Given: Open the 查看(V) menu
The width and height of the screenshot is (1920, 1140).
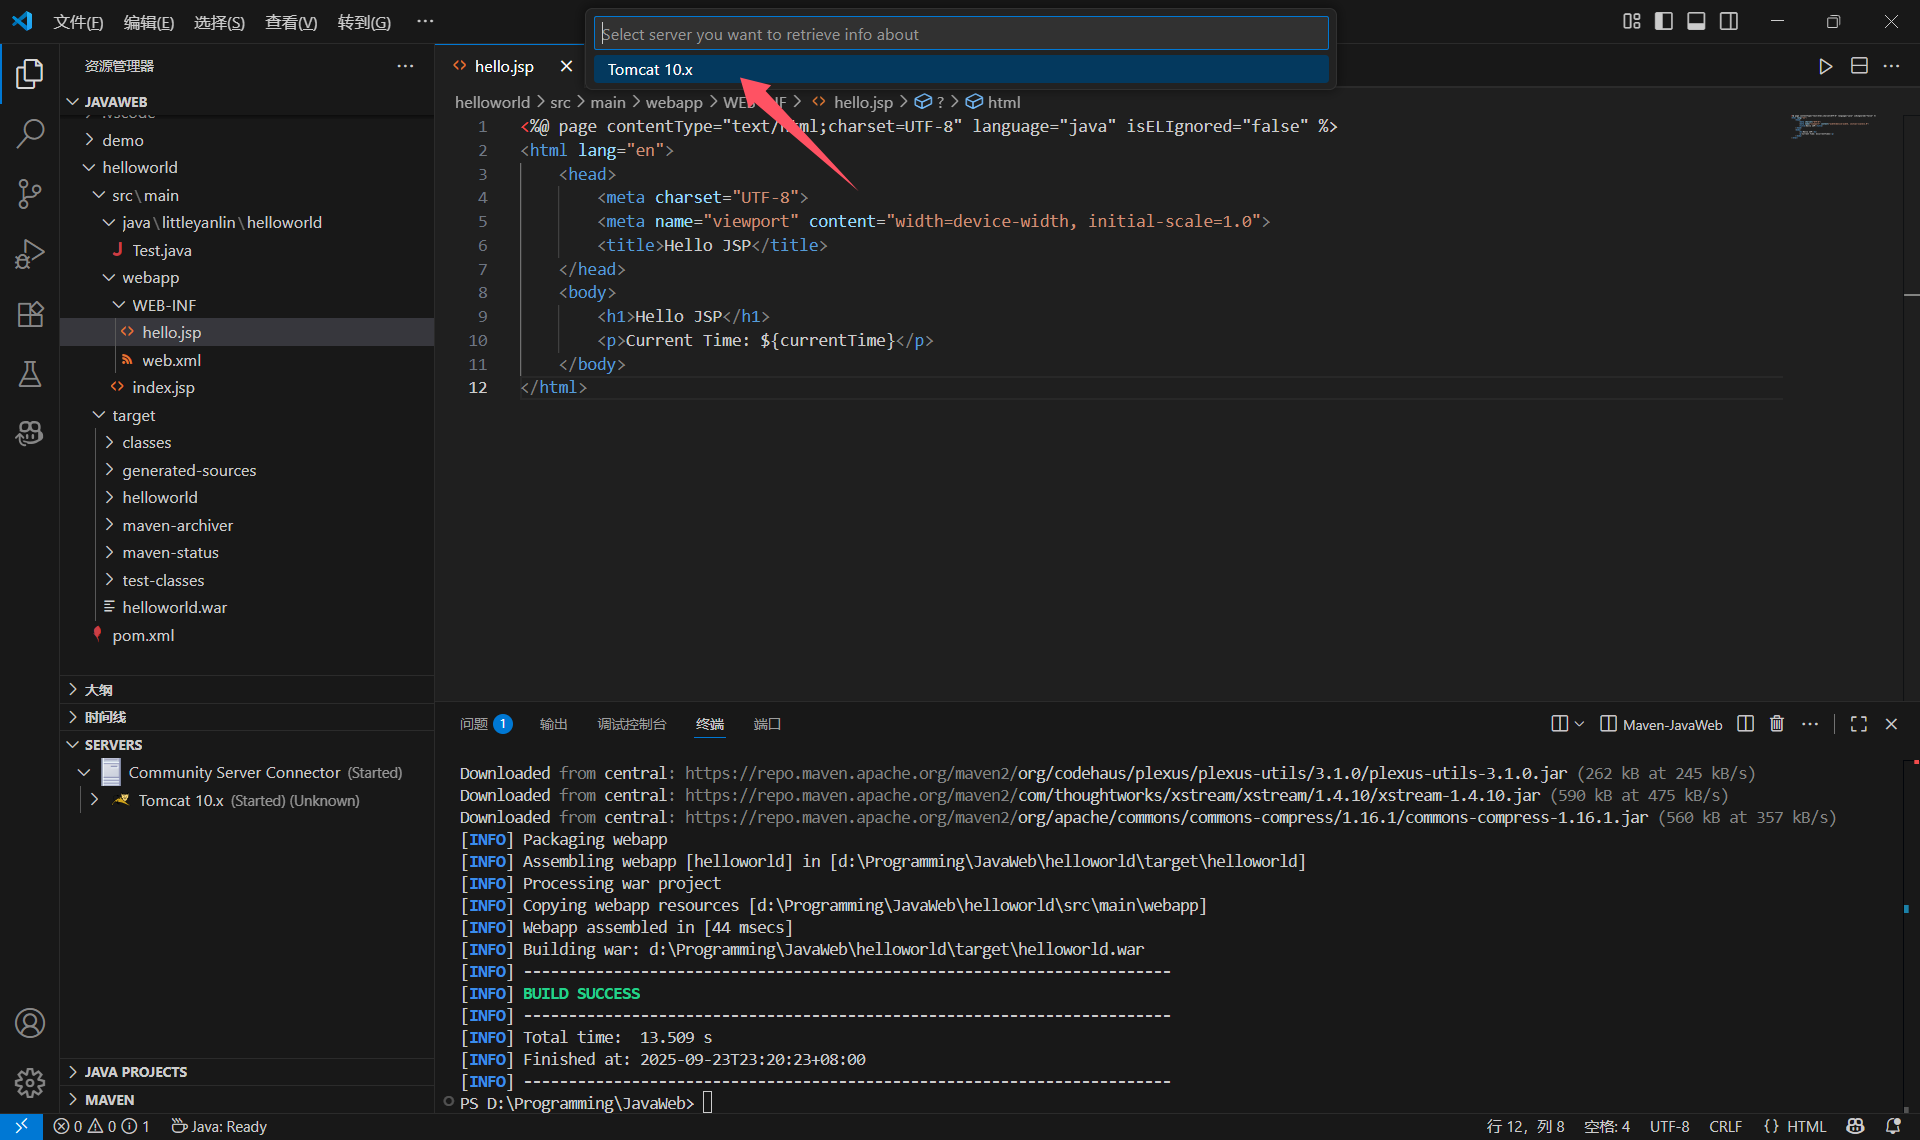Looking at the screenshot, I should point(290,22).
